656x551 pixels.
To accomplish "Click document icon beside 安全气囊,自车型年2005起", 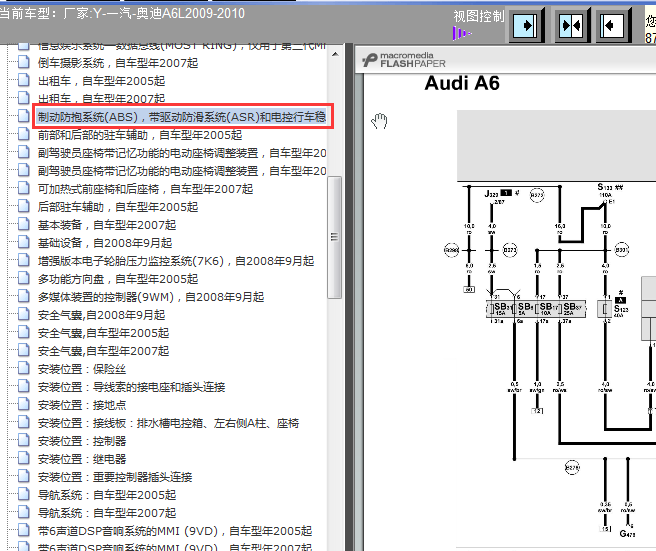I will click(x=24, y=332).
